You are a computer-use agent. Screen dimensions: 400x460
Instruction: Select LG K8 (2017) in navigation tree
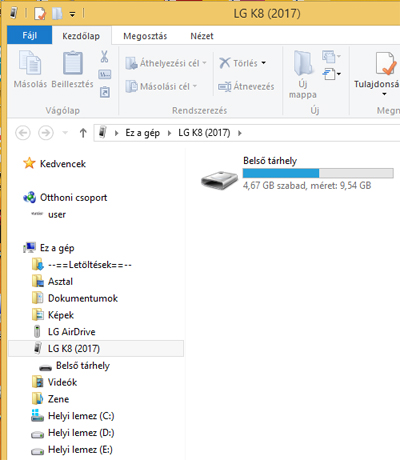click(96, 348)
